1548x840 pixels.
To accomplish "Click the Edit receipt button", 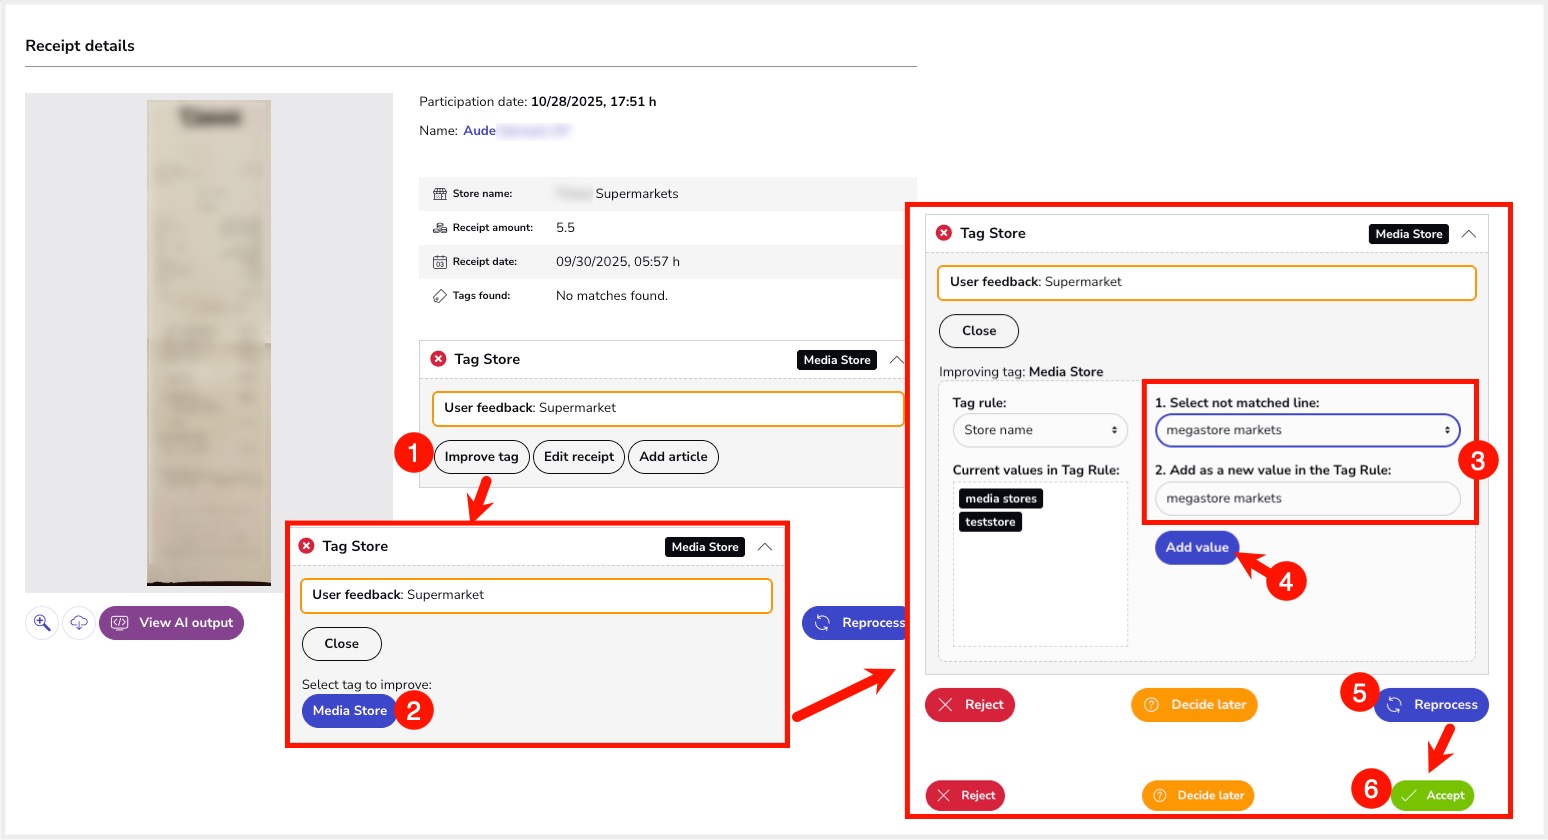I will [x=579, y=456].
